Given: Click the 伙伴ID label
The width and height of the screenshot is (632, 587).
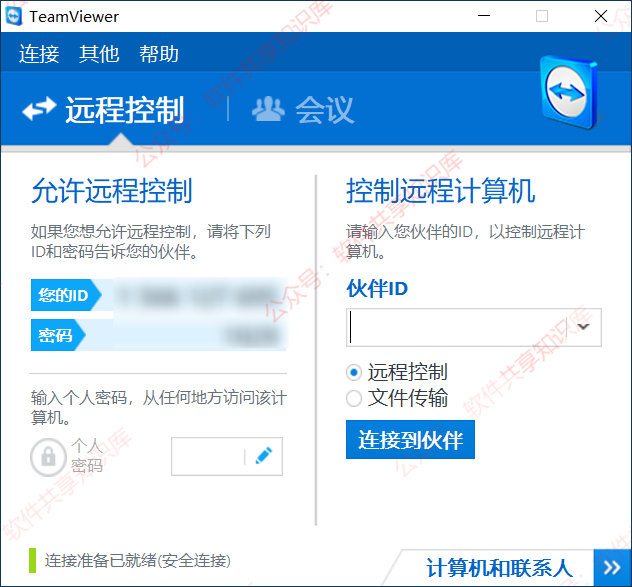Looking at the screenshot, I should click(x=377, y=289).
